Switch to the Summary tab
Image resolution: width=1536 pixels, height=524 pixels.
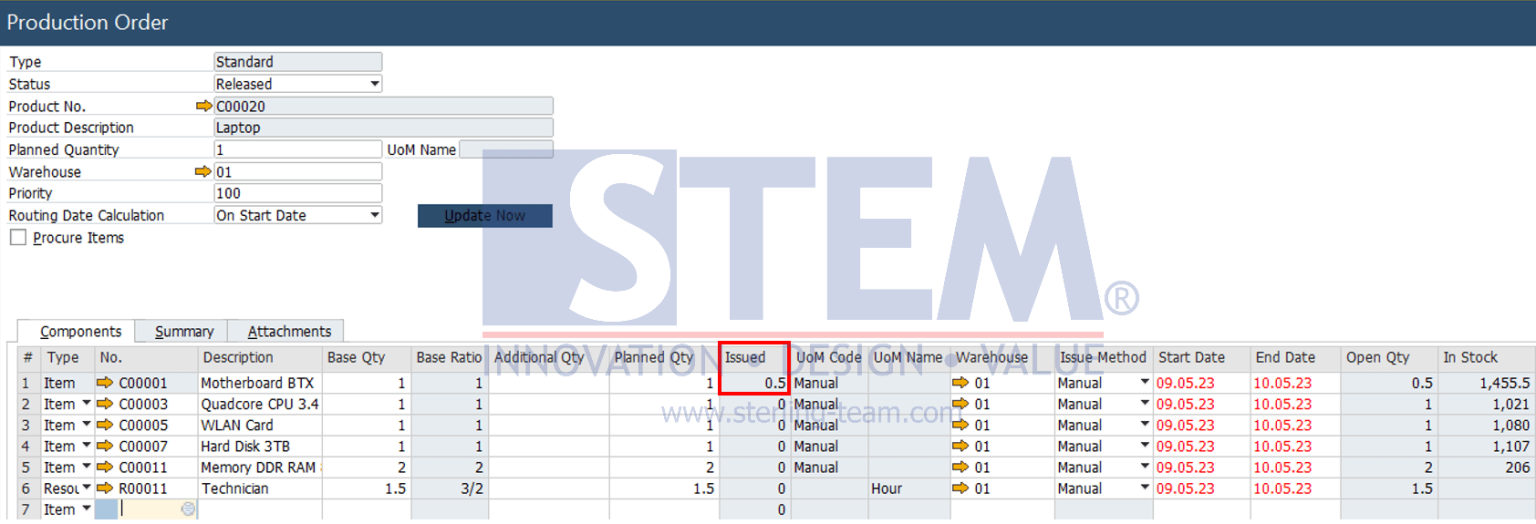coord(184,331)
